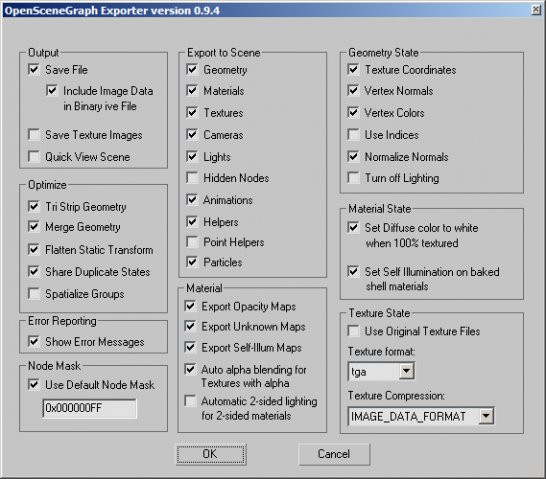
Task: Enable Point Helpers export
Action: tap(192, 242)
